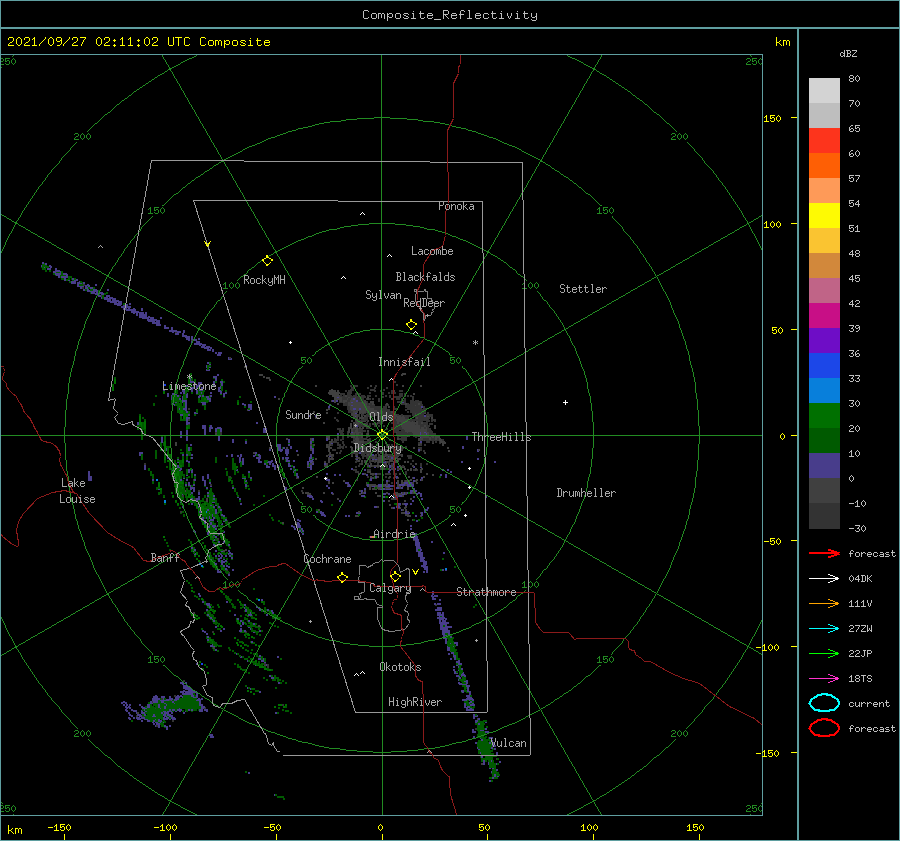Click the Limestone label

pos(189,386)
